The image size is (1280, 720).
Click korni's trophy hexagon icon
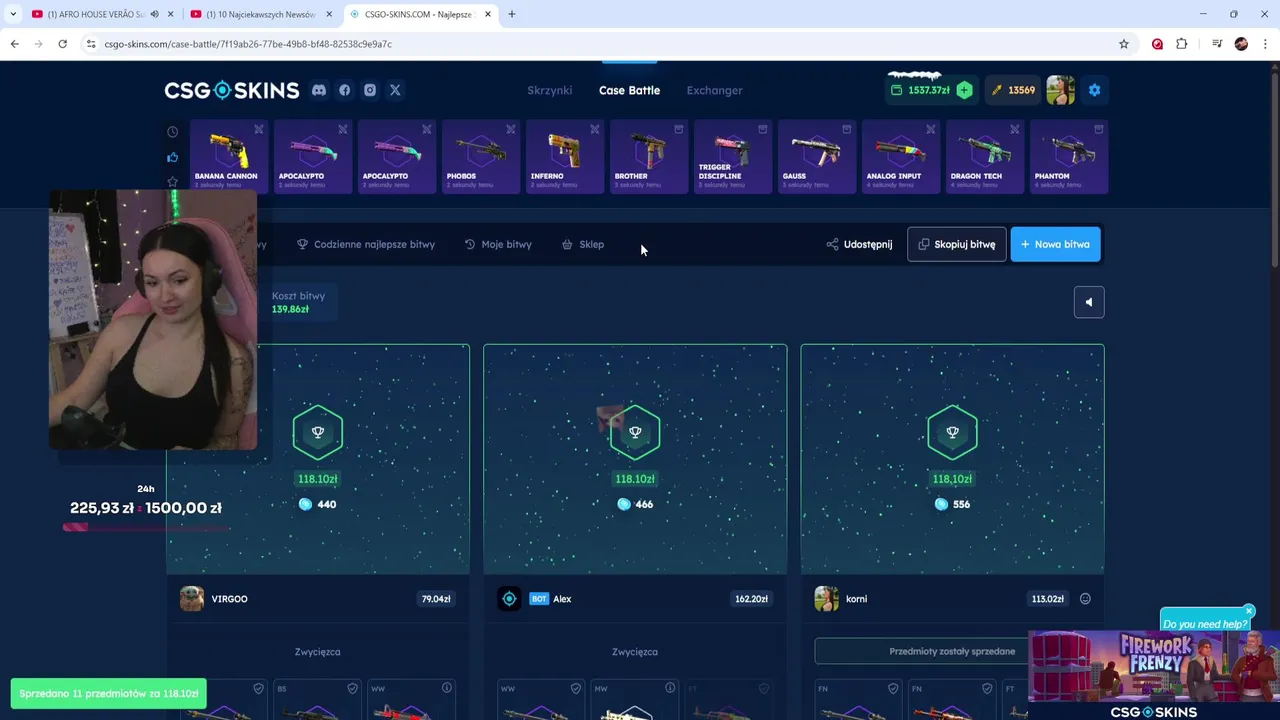coord(952,432)
